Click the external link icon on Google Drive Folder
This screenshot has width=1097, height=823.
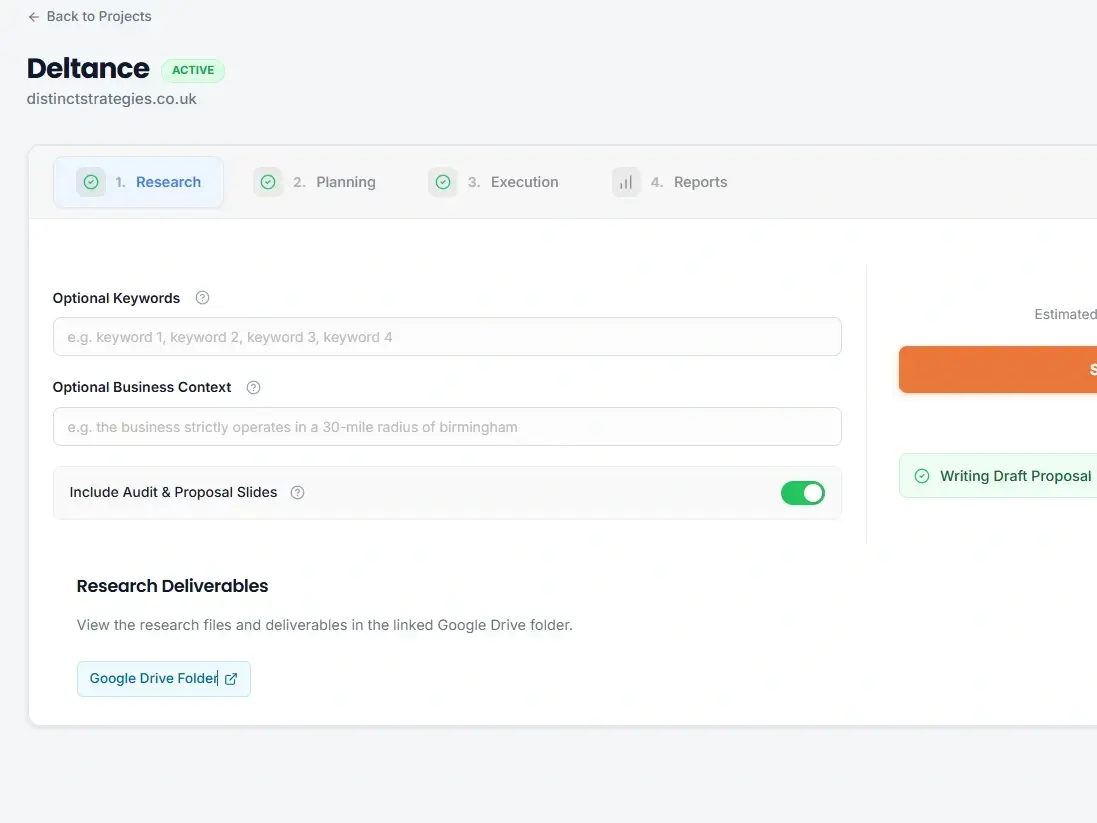pyautogui.click(x=231, y=679)
